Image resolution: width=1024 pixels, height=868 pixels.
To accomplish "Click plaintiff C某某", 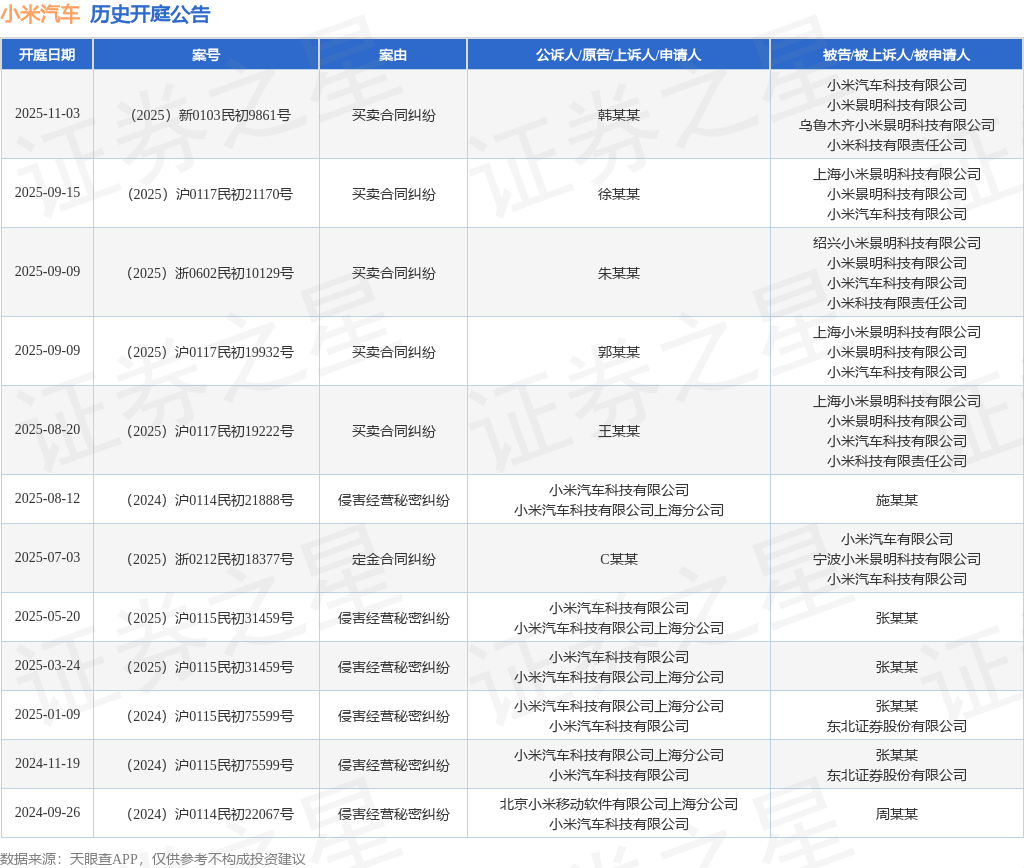I will [619, 560].
